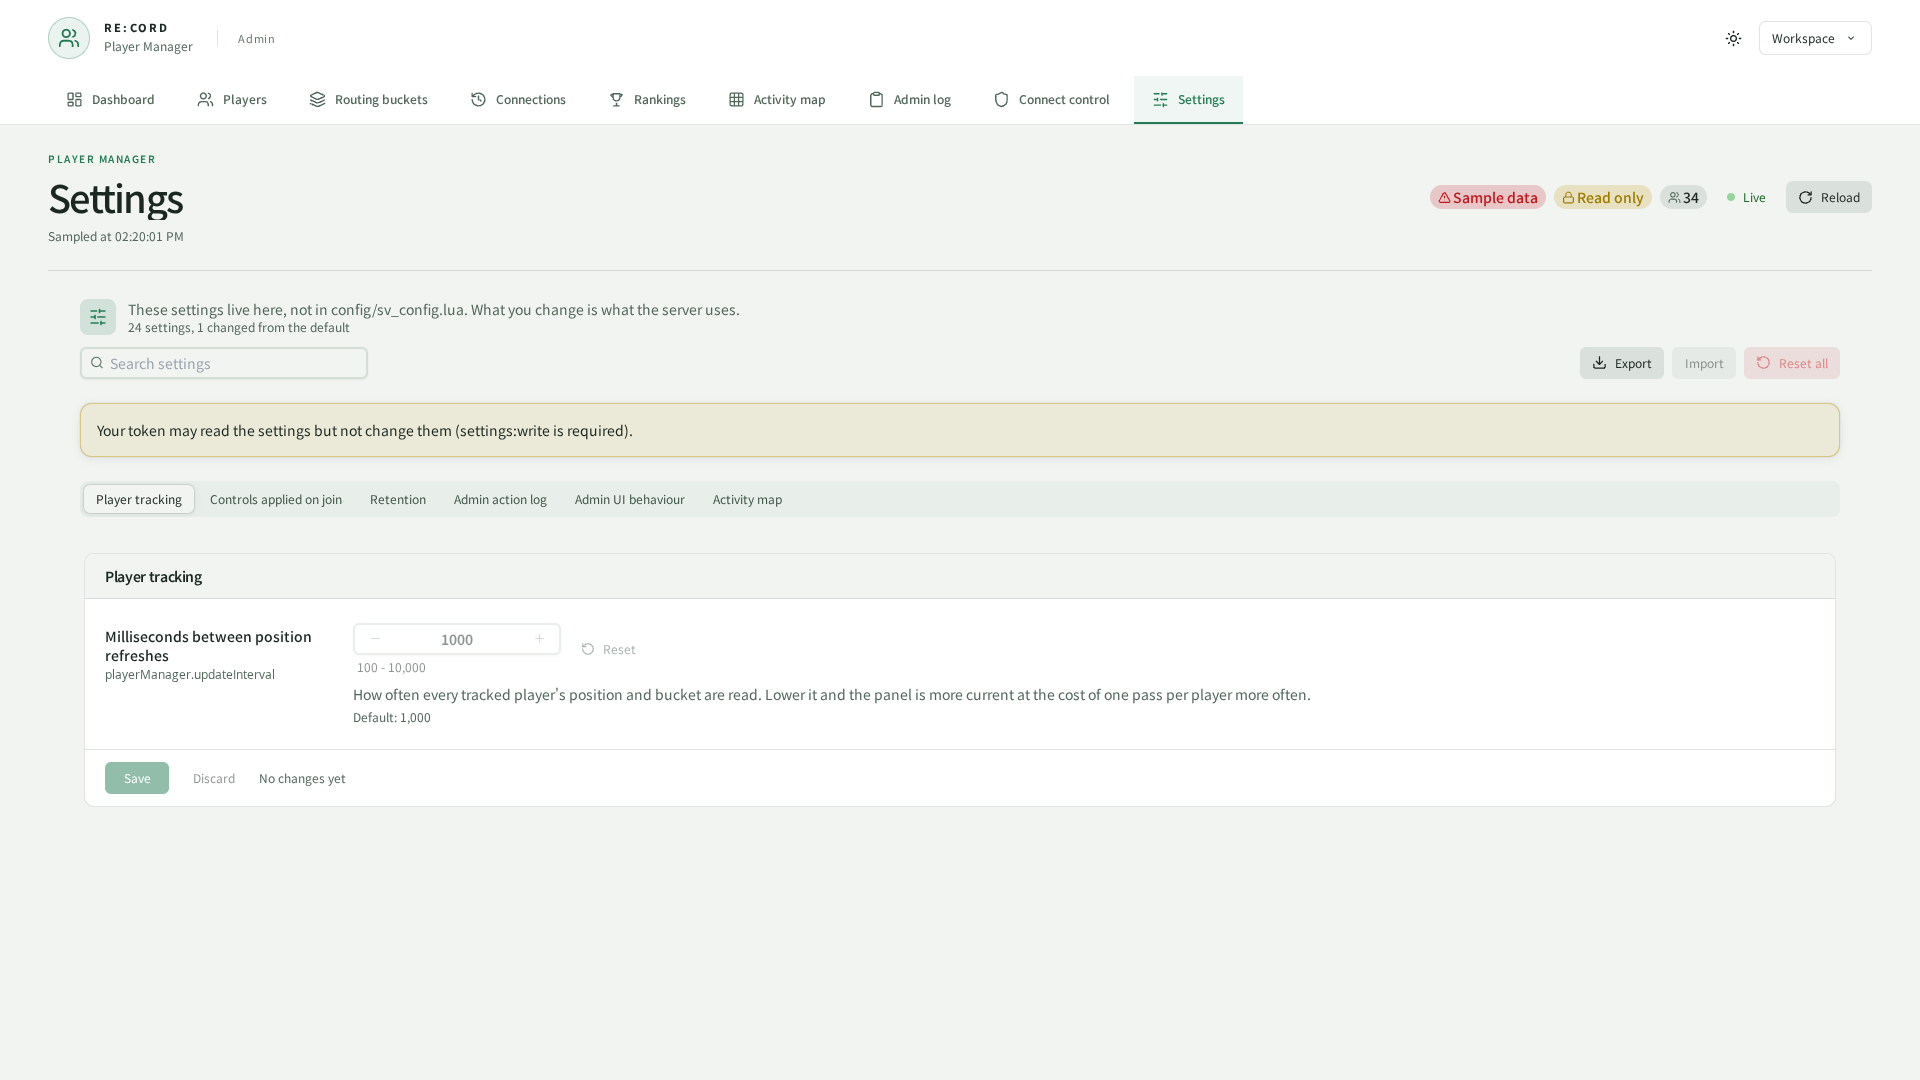Open the Workspace dropdown
1920x1080 pixels.
[x=1815, y=38]
